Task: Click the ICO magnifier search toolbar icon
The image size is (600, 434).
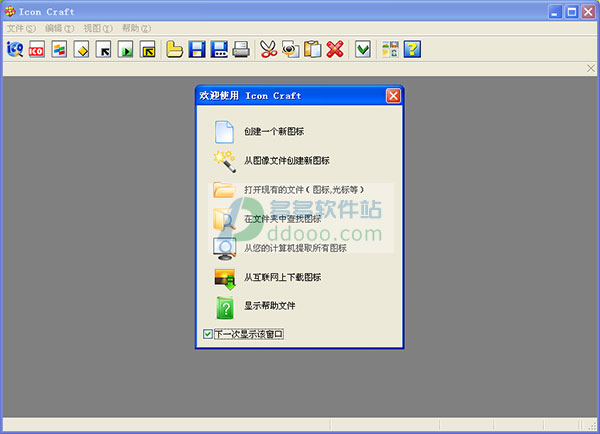Action: tap(15, 49)
